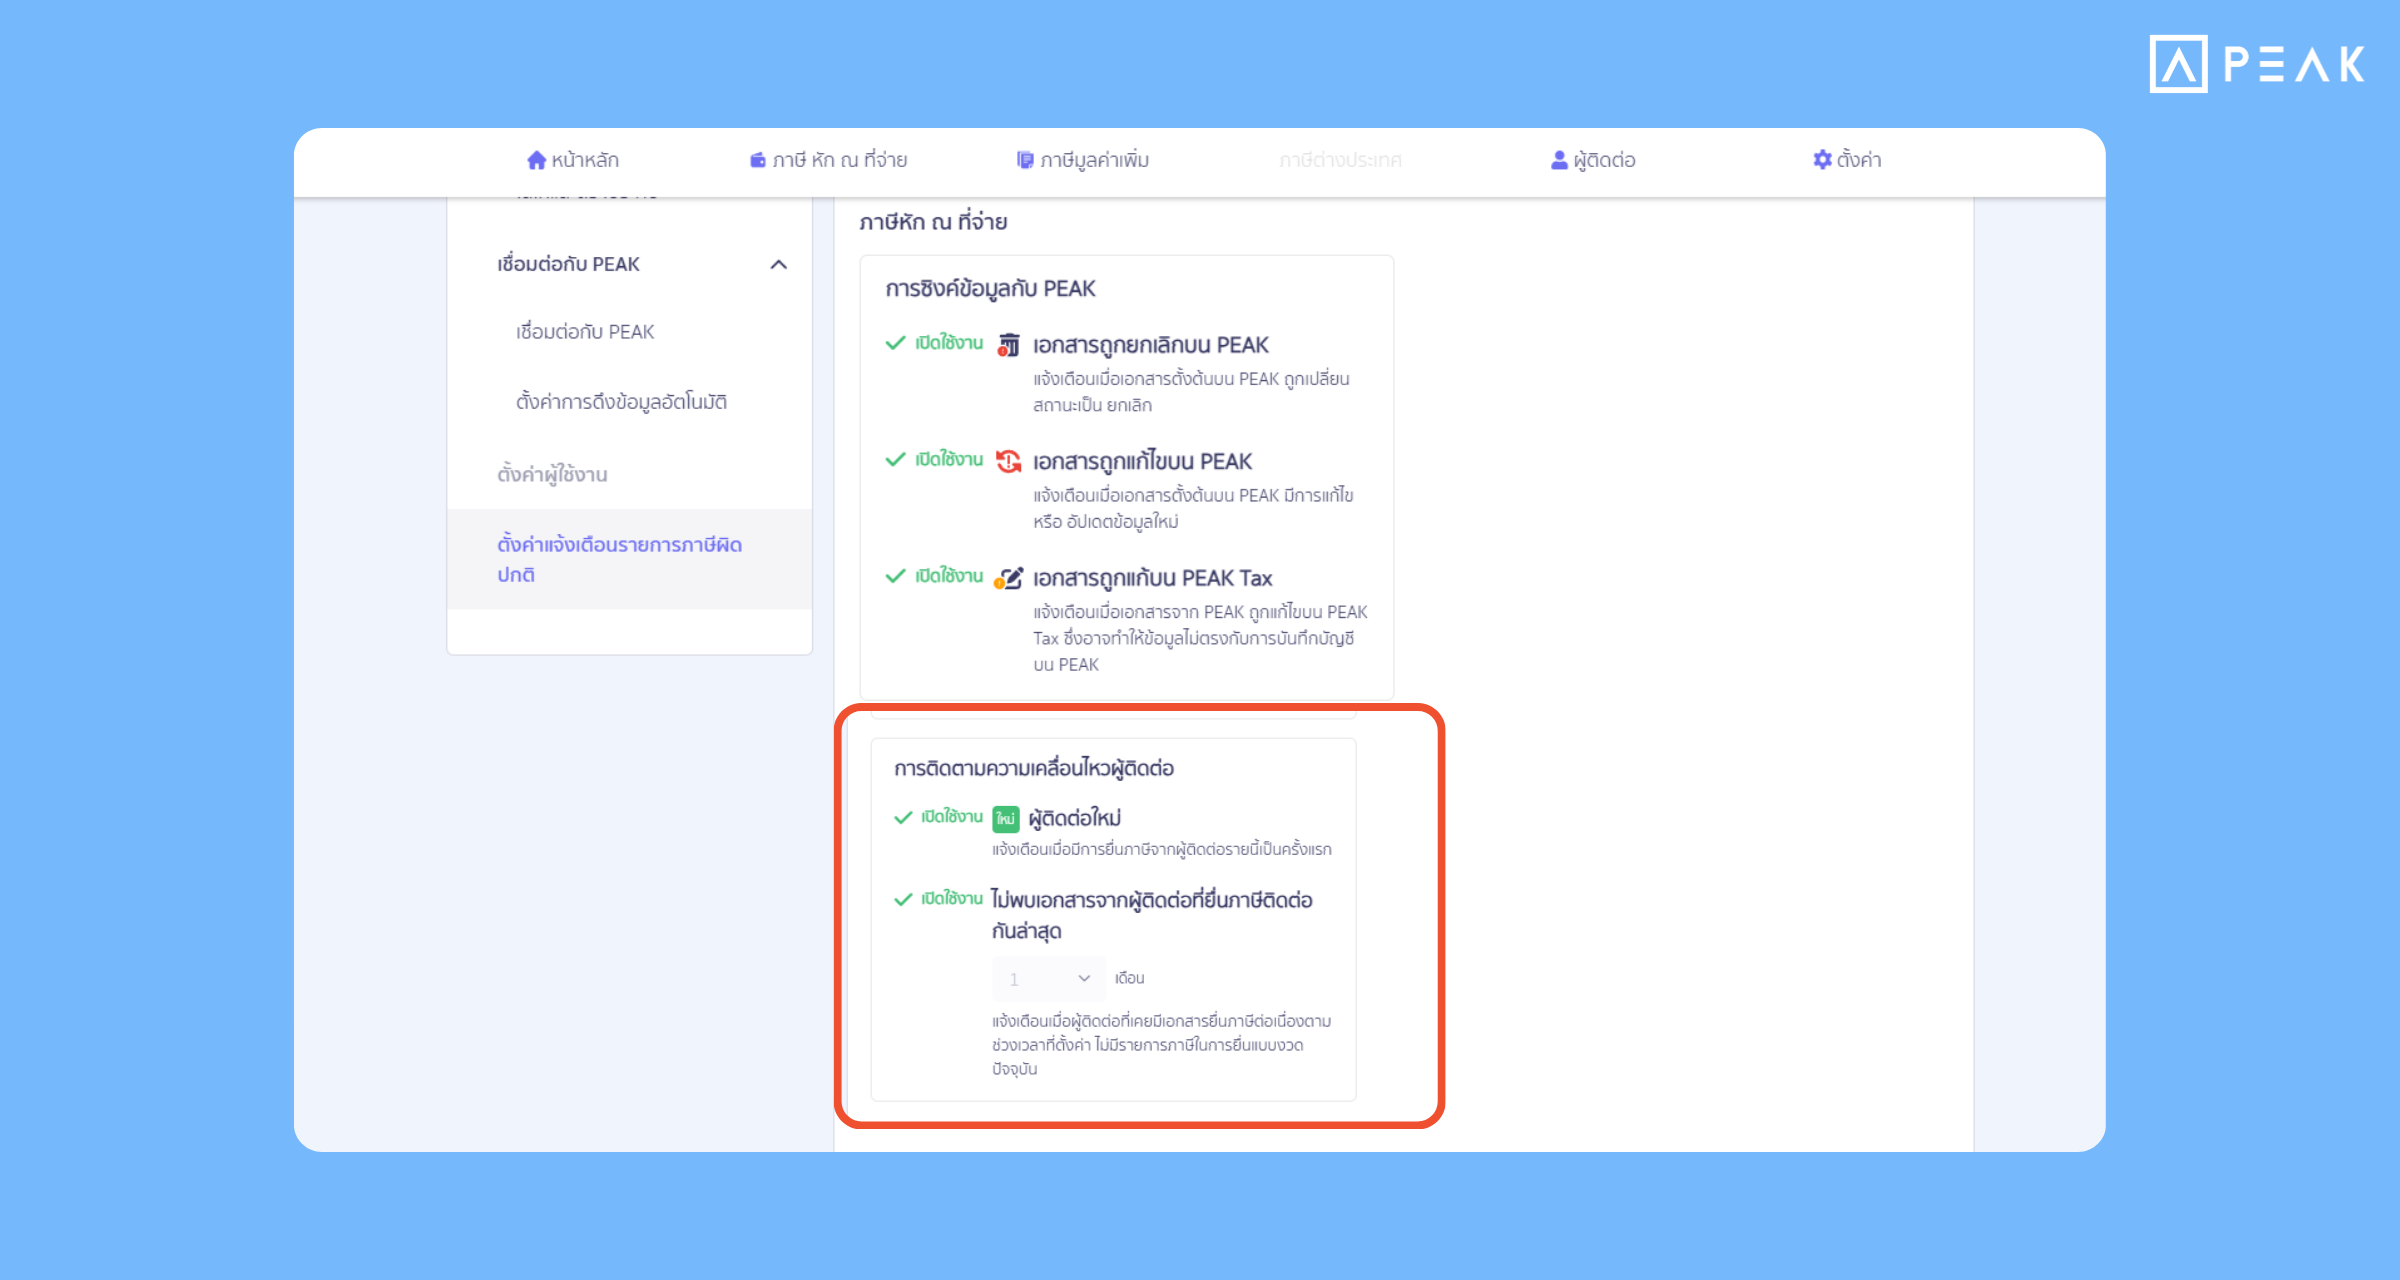
Task: Click description starting แจ้งเตือนเมื่อเอกสารจาก PEAK ถูกแก้ไข
Action: click(x=1200, y=638)
